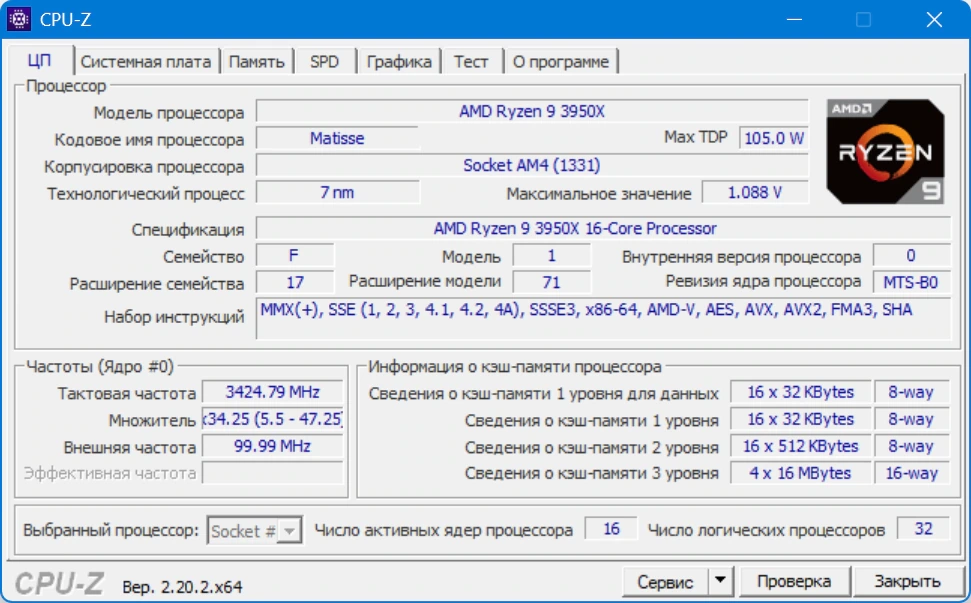Click the Расширение семейства value 17
Viewport: 971px width, 603px height.
coord(295,282)
